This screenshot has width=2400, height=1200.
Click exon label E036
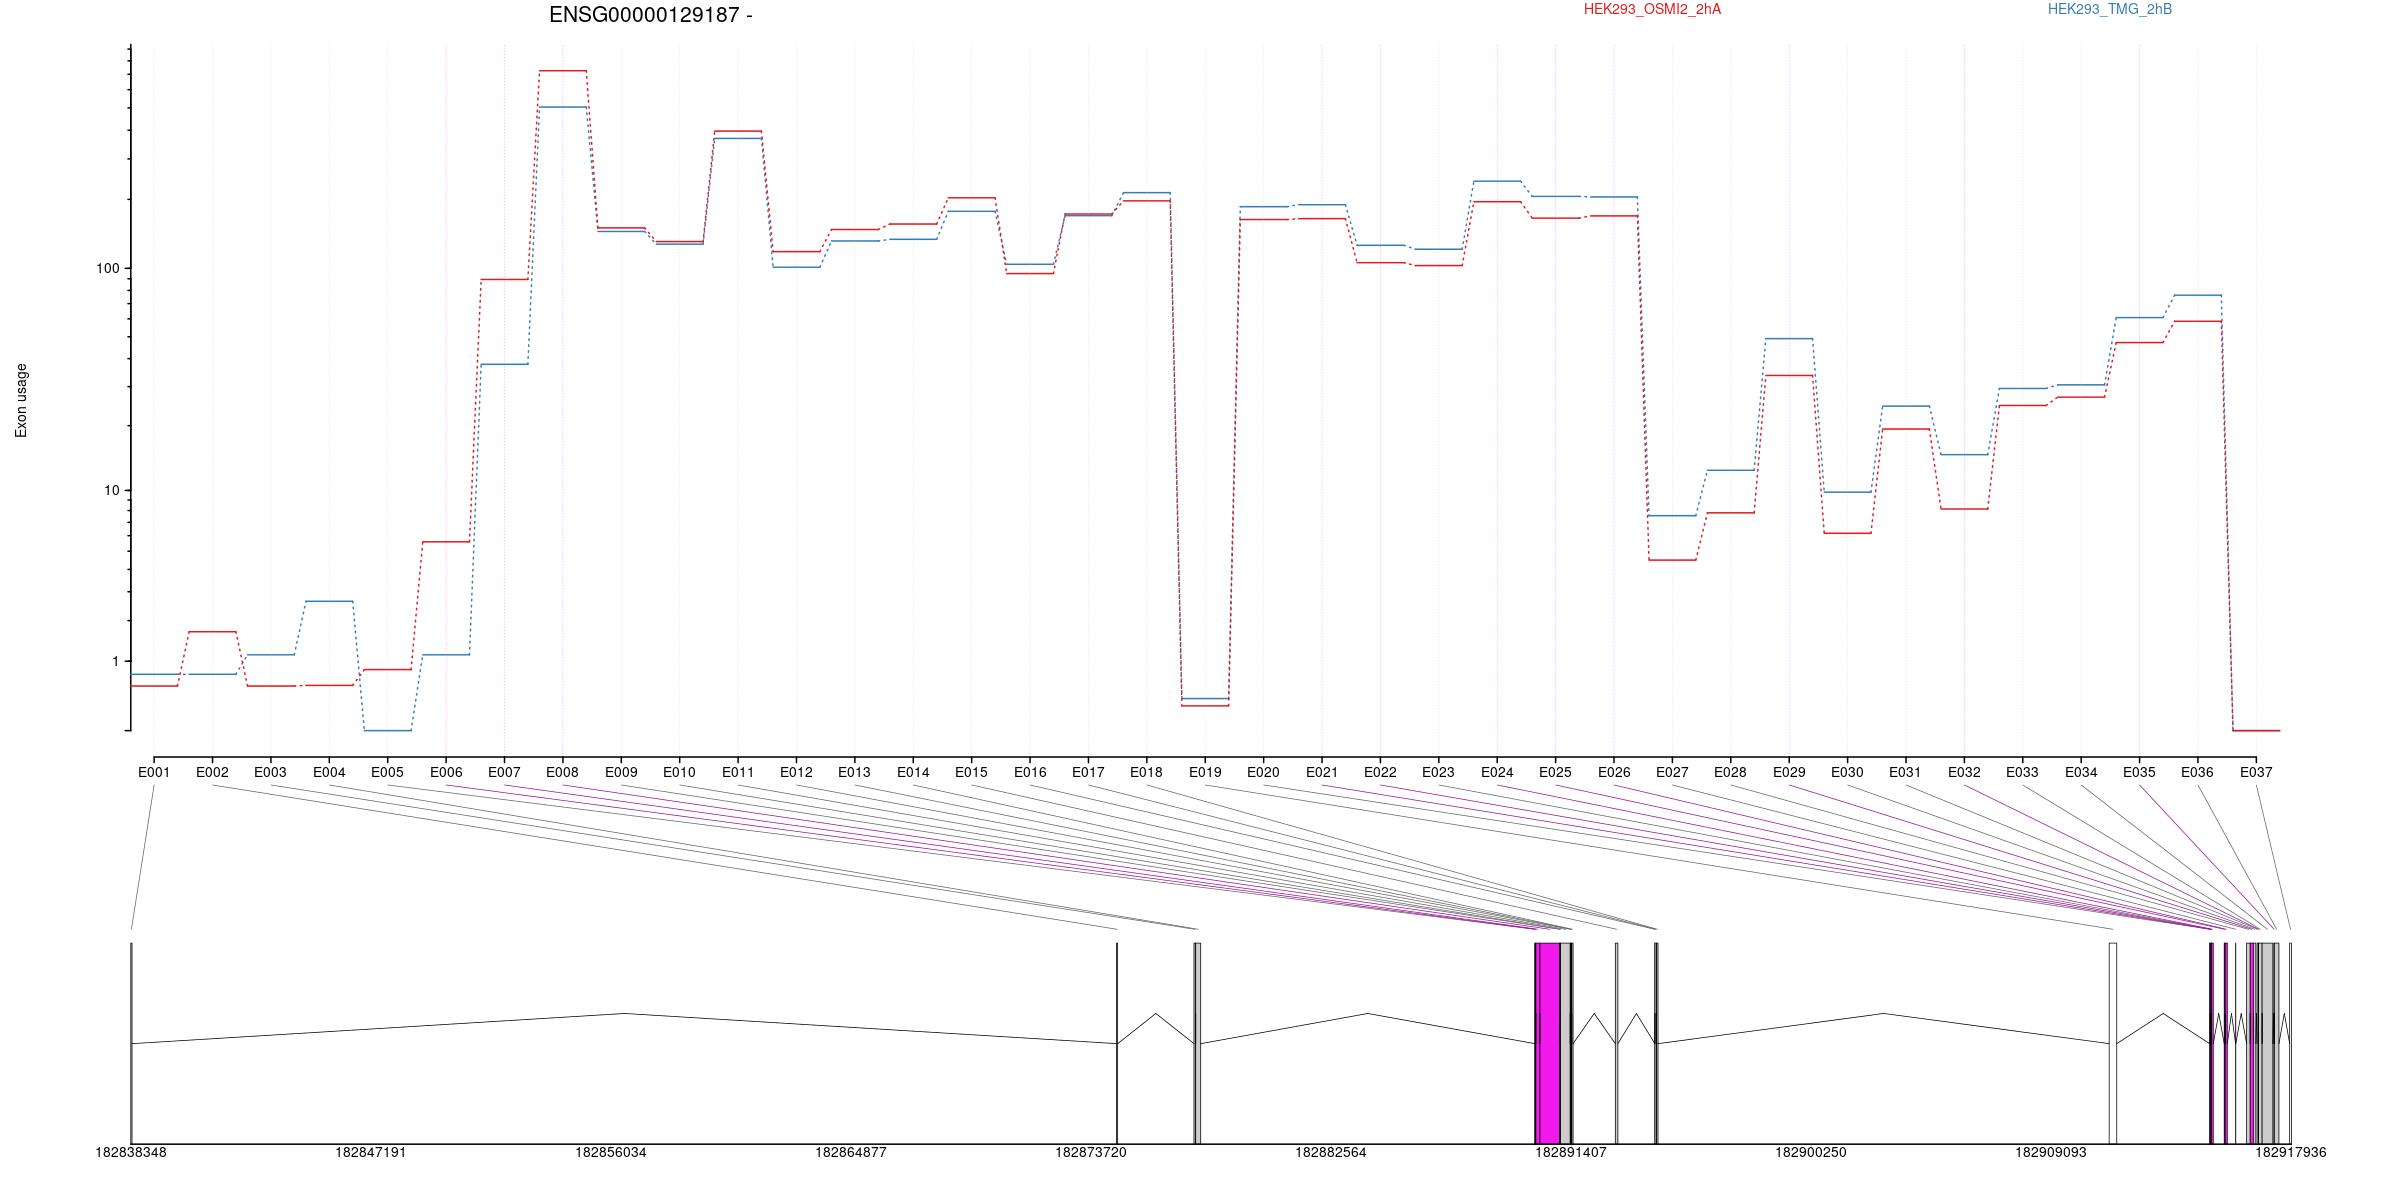tap(2197, 772)
